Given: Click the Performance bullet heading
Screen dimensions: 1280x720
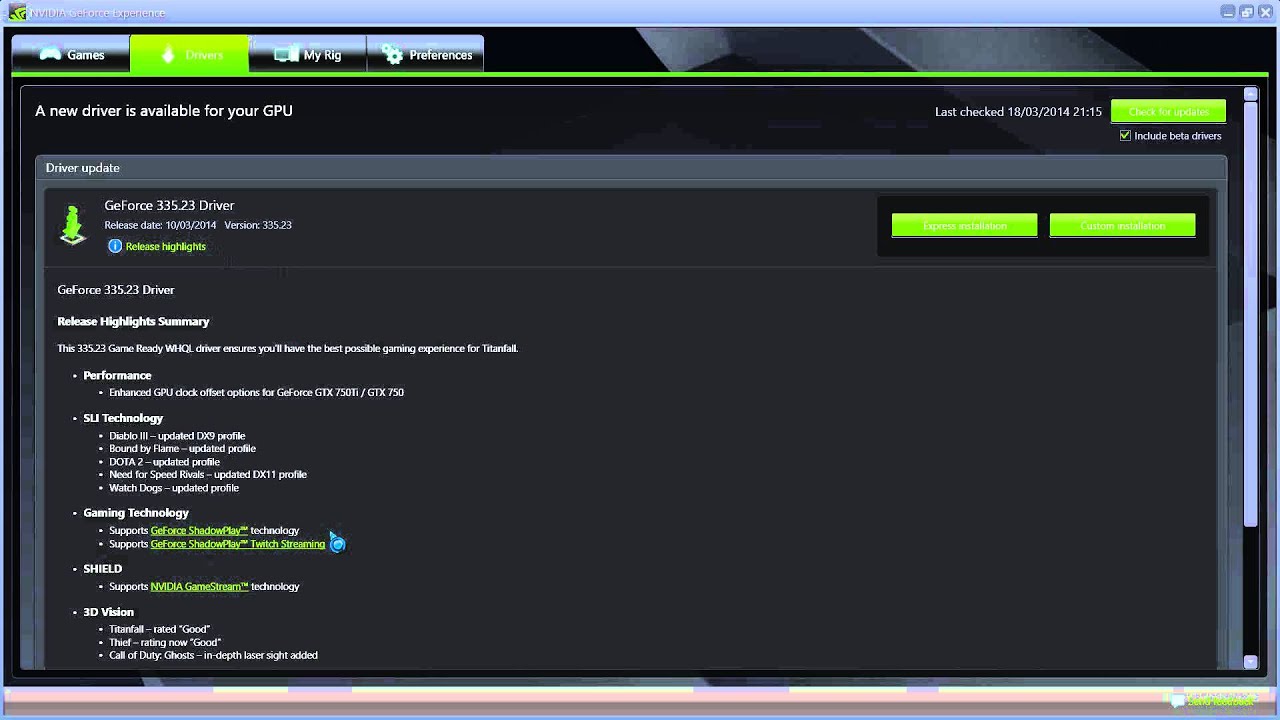Looking at the screenshot, I should click(117, 375).
